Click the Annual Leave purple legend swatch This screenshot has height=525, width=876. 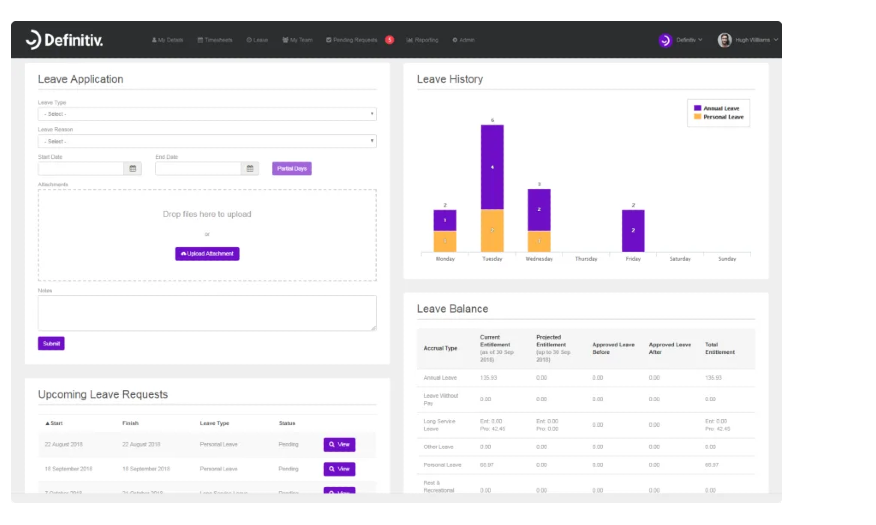[697, 108]
